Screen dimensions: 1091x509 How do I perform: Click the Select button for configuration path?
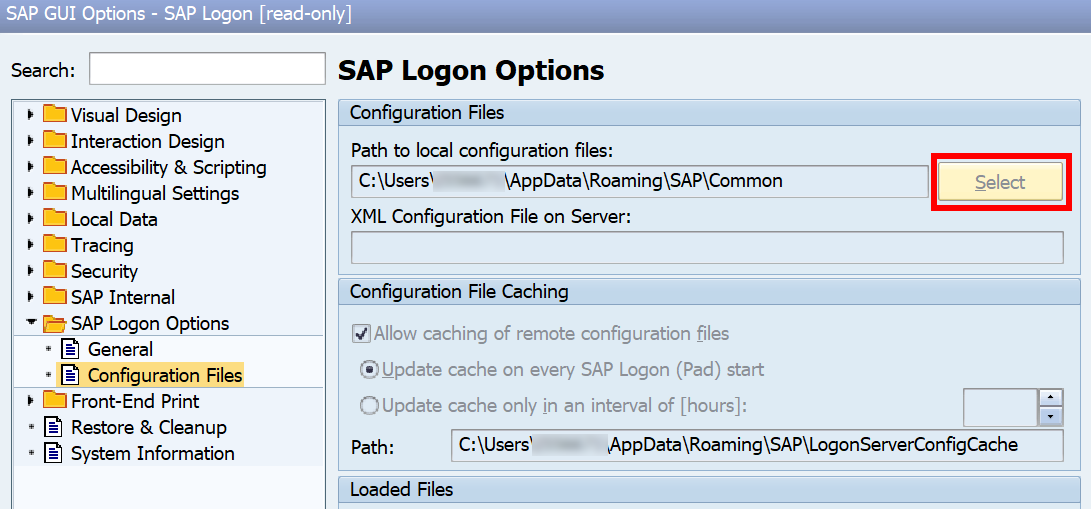1000,182
